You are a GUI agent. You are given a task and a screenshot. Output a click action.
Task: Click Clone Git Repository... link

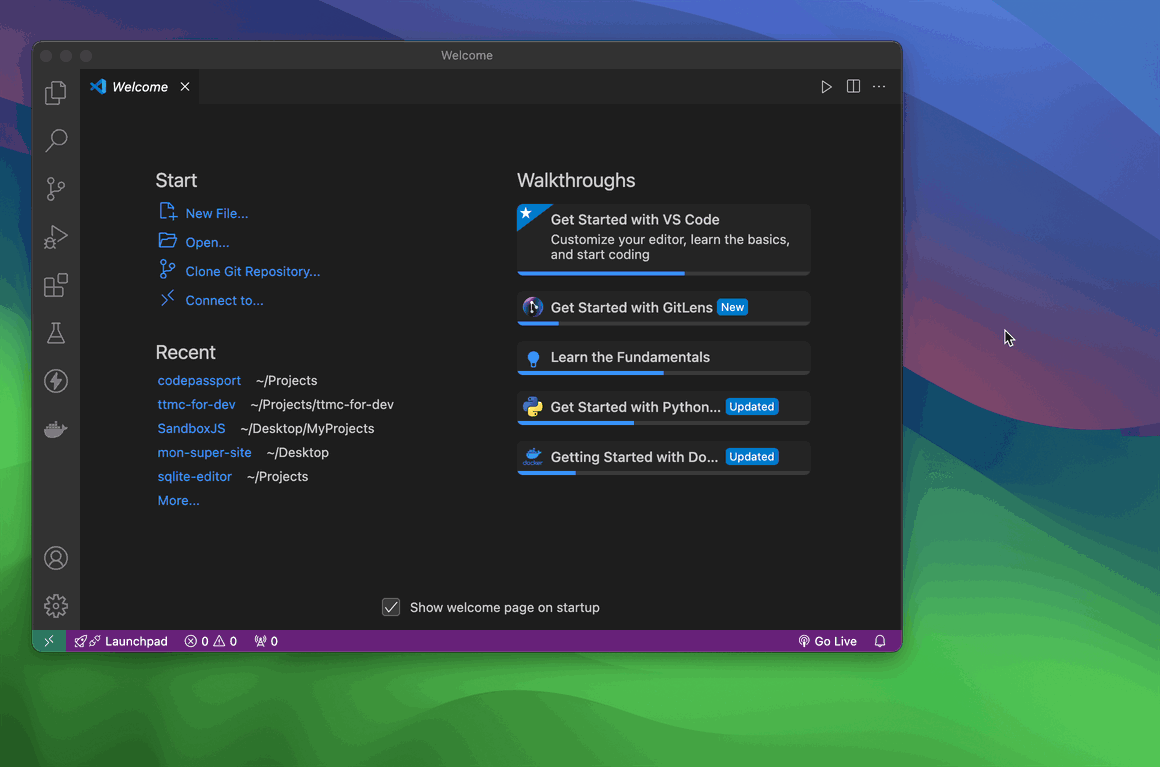pyautogui.click(x=253, y=271)
